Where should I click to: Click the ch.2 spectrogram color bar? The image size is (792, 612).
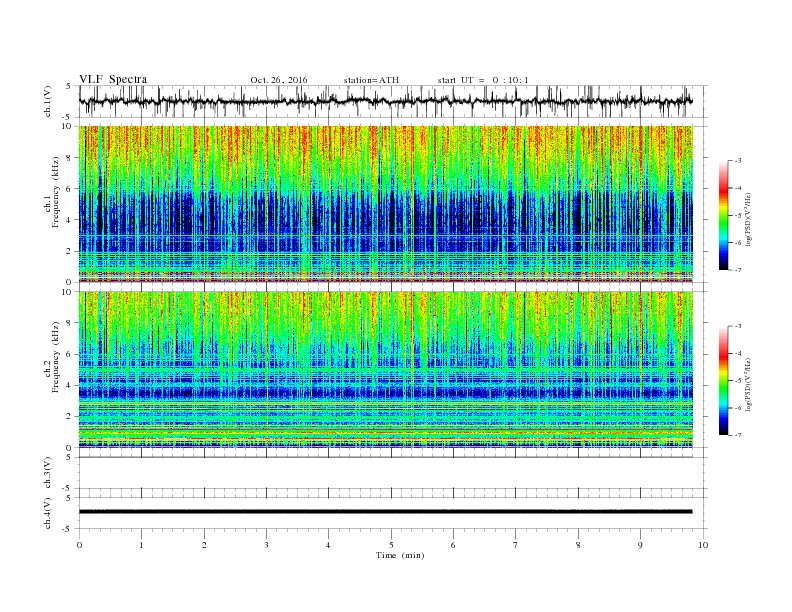click(x=724, y=381)
